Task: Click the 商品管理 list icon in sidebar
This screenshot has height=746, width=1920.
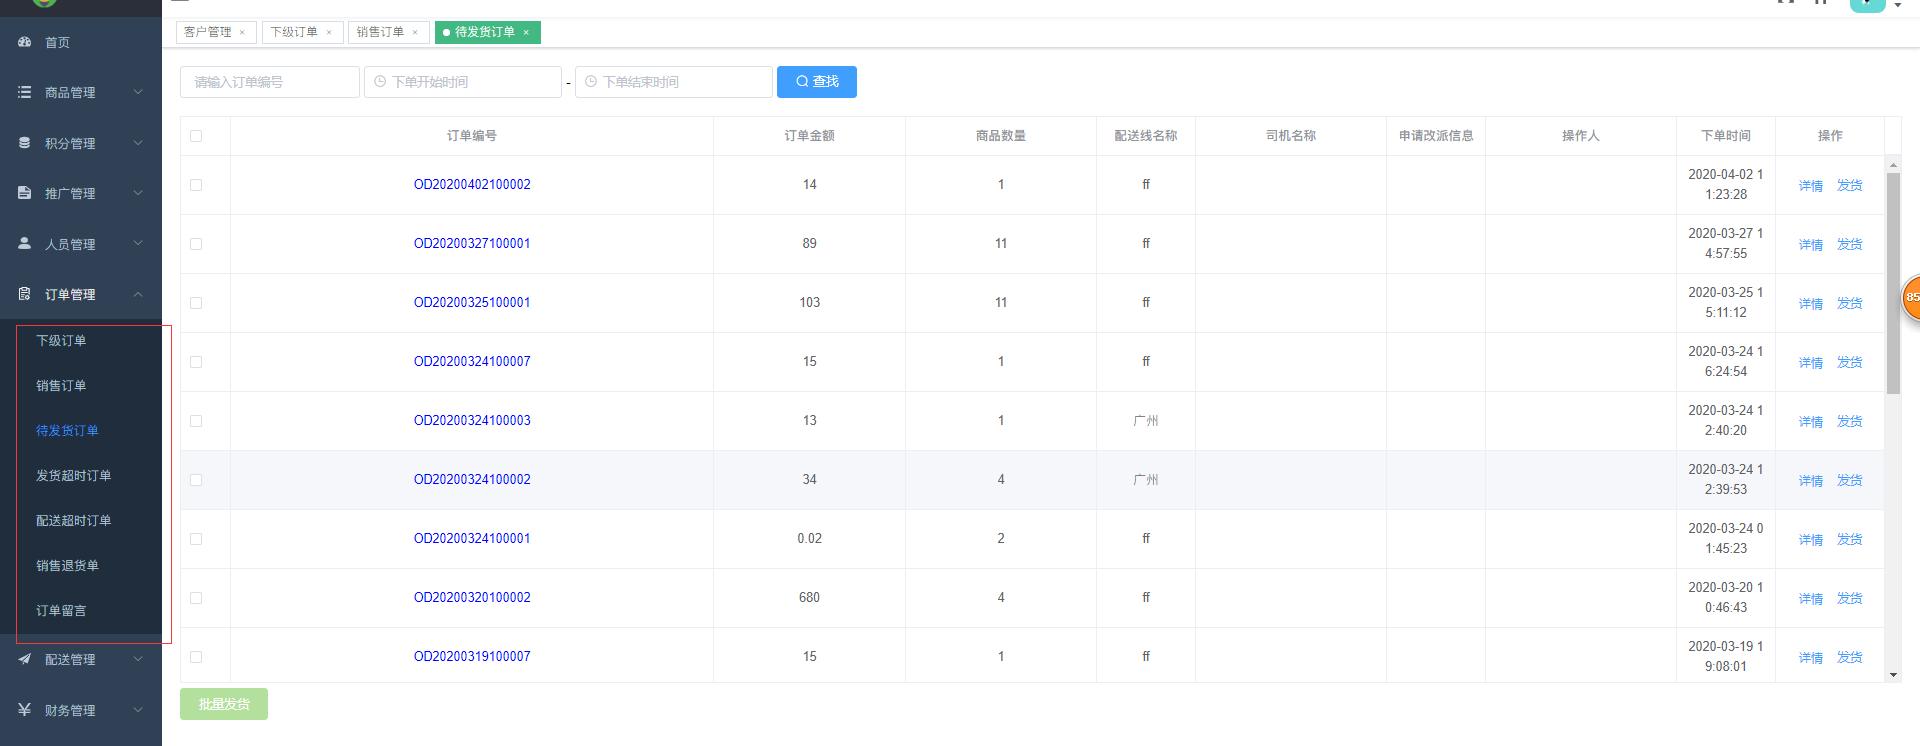Action: point(25,92)
